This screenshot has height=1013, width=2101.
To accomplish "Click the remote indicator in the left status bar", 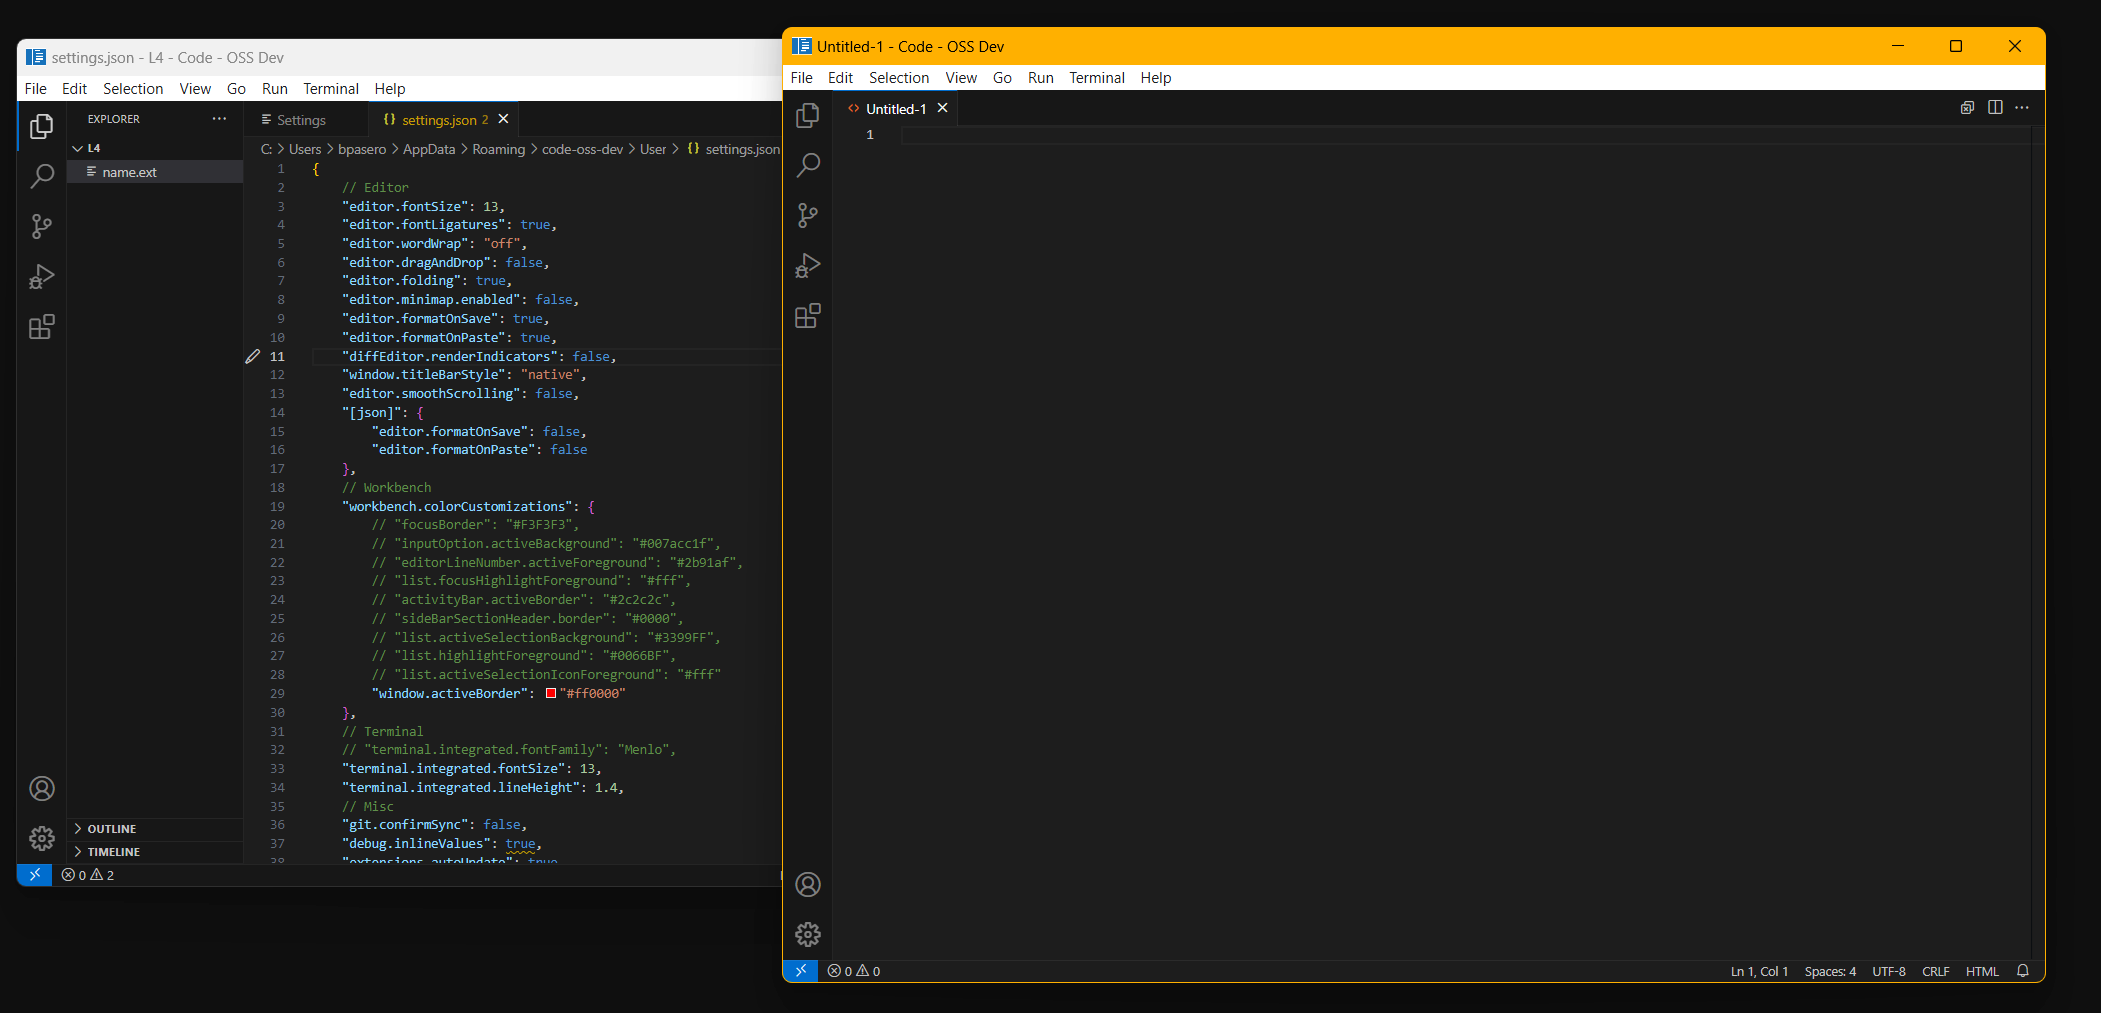I will 34,874.
